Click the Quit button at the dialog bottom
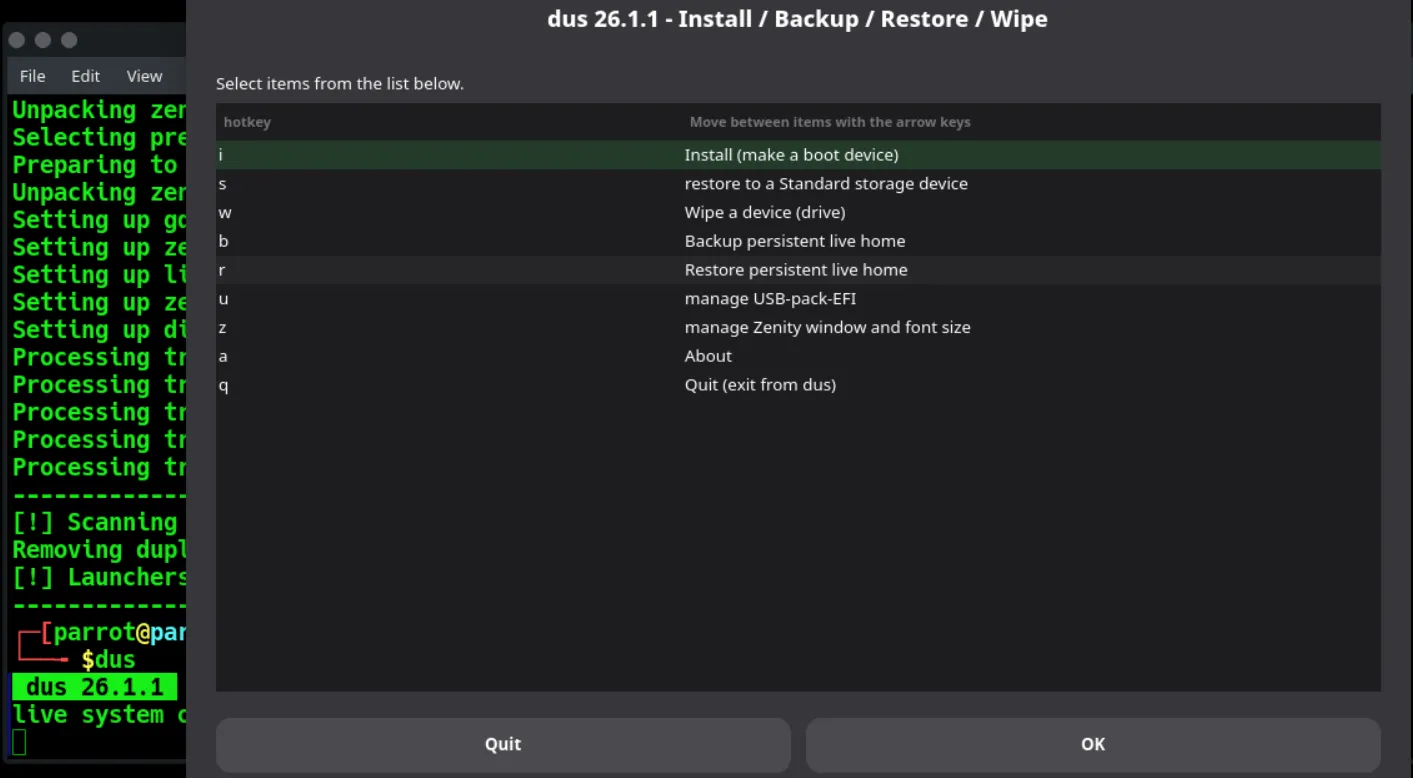This screenshot has width=1413, height=778. (x=503, y=744)
